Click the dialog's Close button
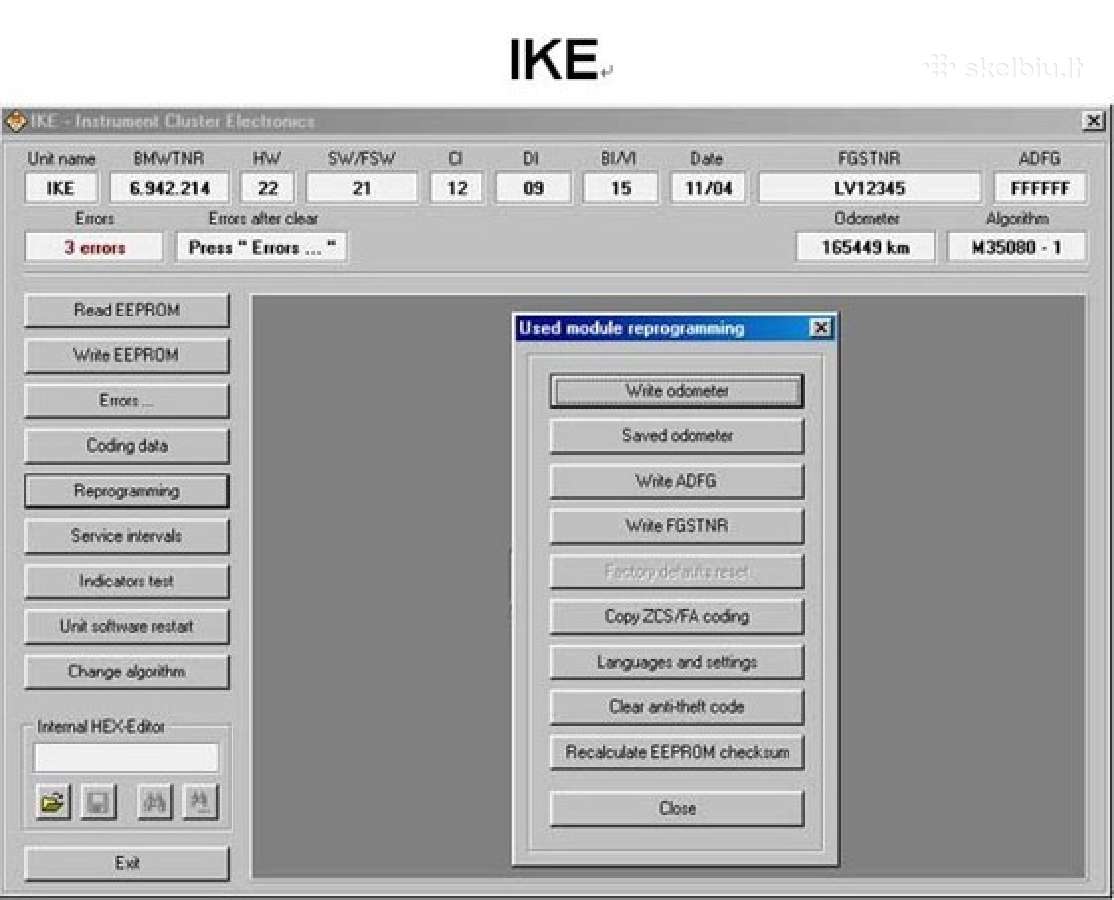 676,808
